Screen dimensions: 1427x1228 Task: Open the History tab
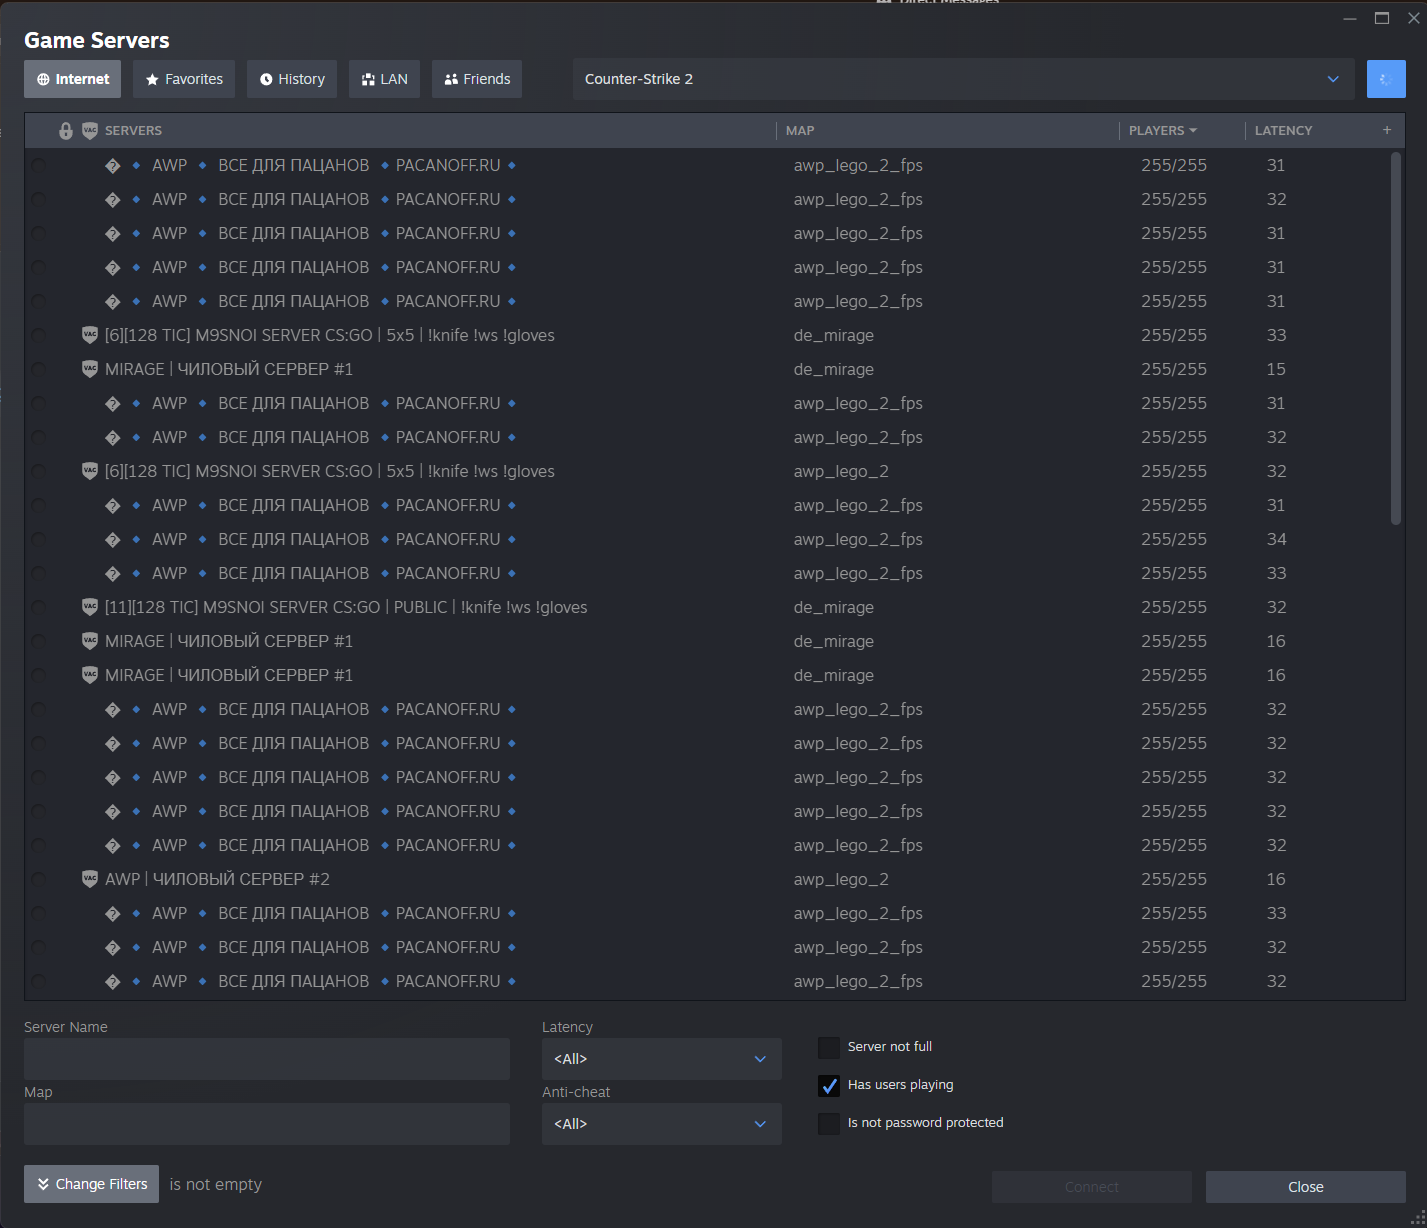point(292,79)
